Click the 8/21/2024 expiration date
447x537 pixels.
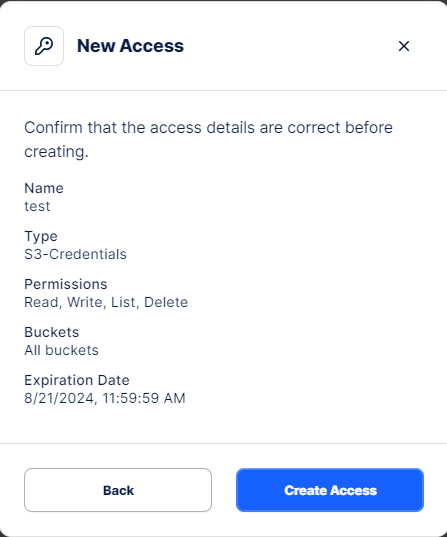(59, 398)
